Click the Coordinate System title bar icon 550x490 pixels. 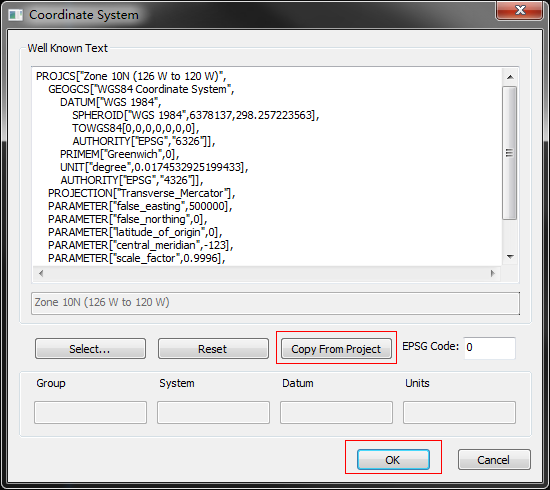(x=16, y=15)
